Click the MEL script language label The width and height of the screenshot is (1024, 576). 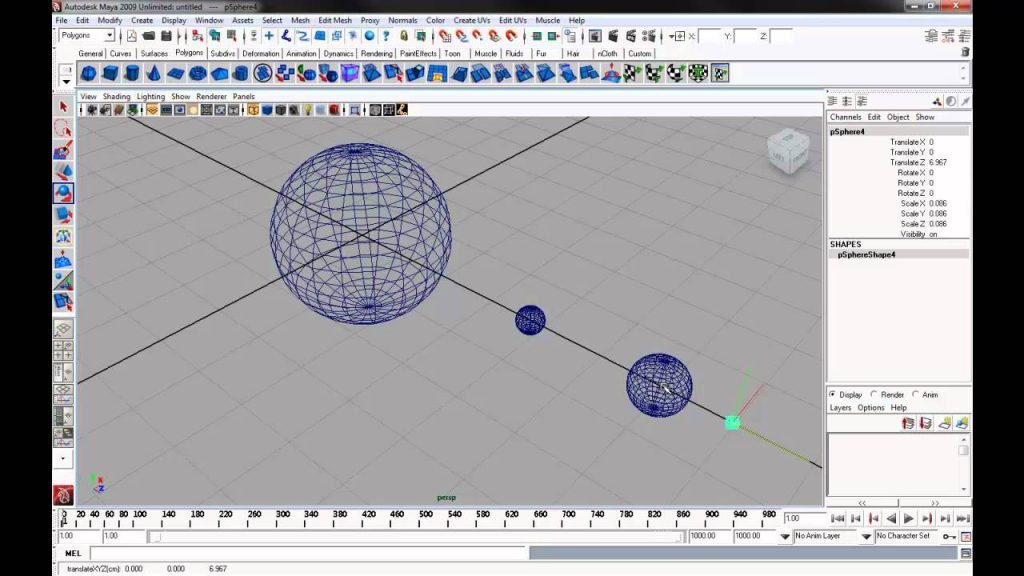tap(72, 553)
